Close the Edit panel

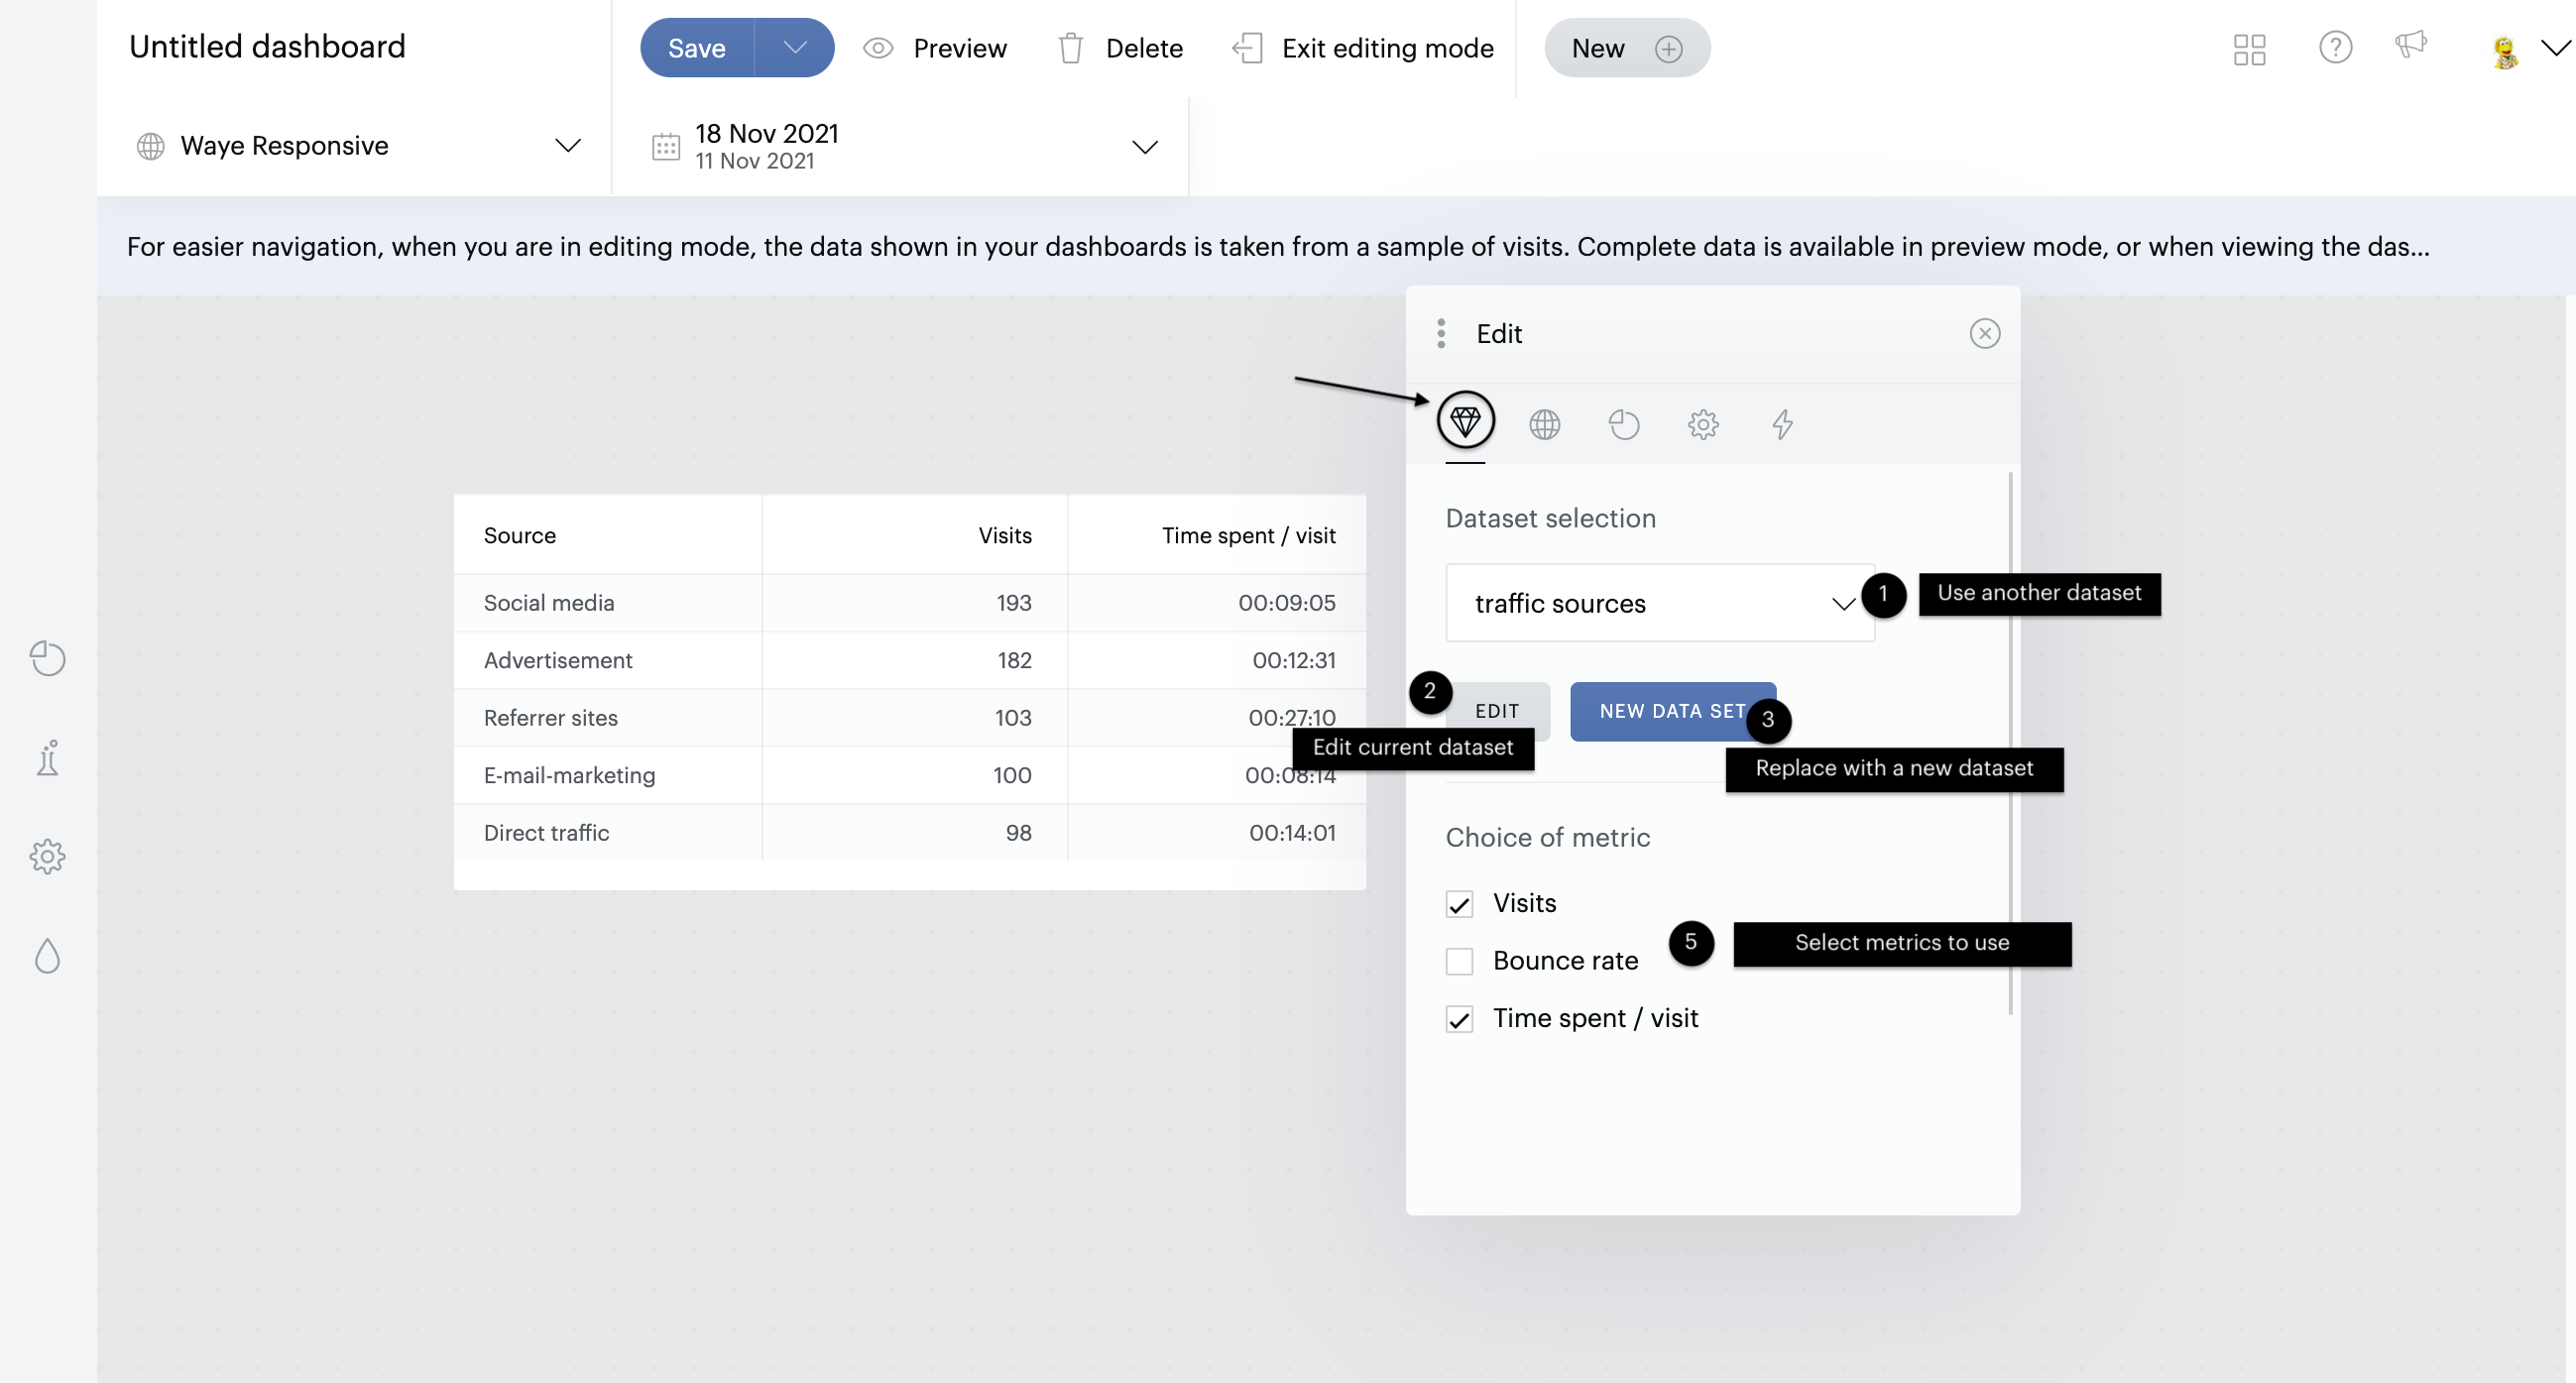(x=1984, y=334)
